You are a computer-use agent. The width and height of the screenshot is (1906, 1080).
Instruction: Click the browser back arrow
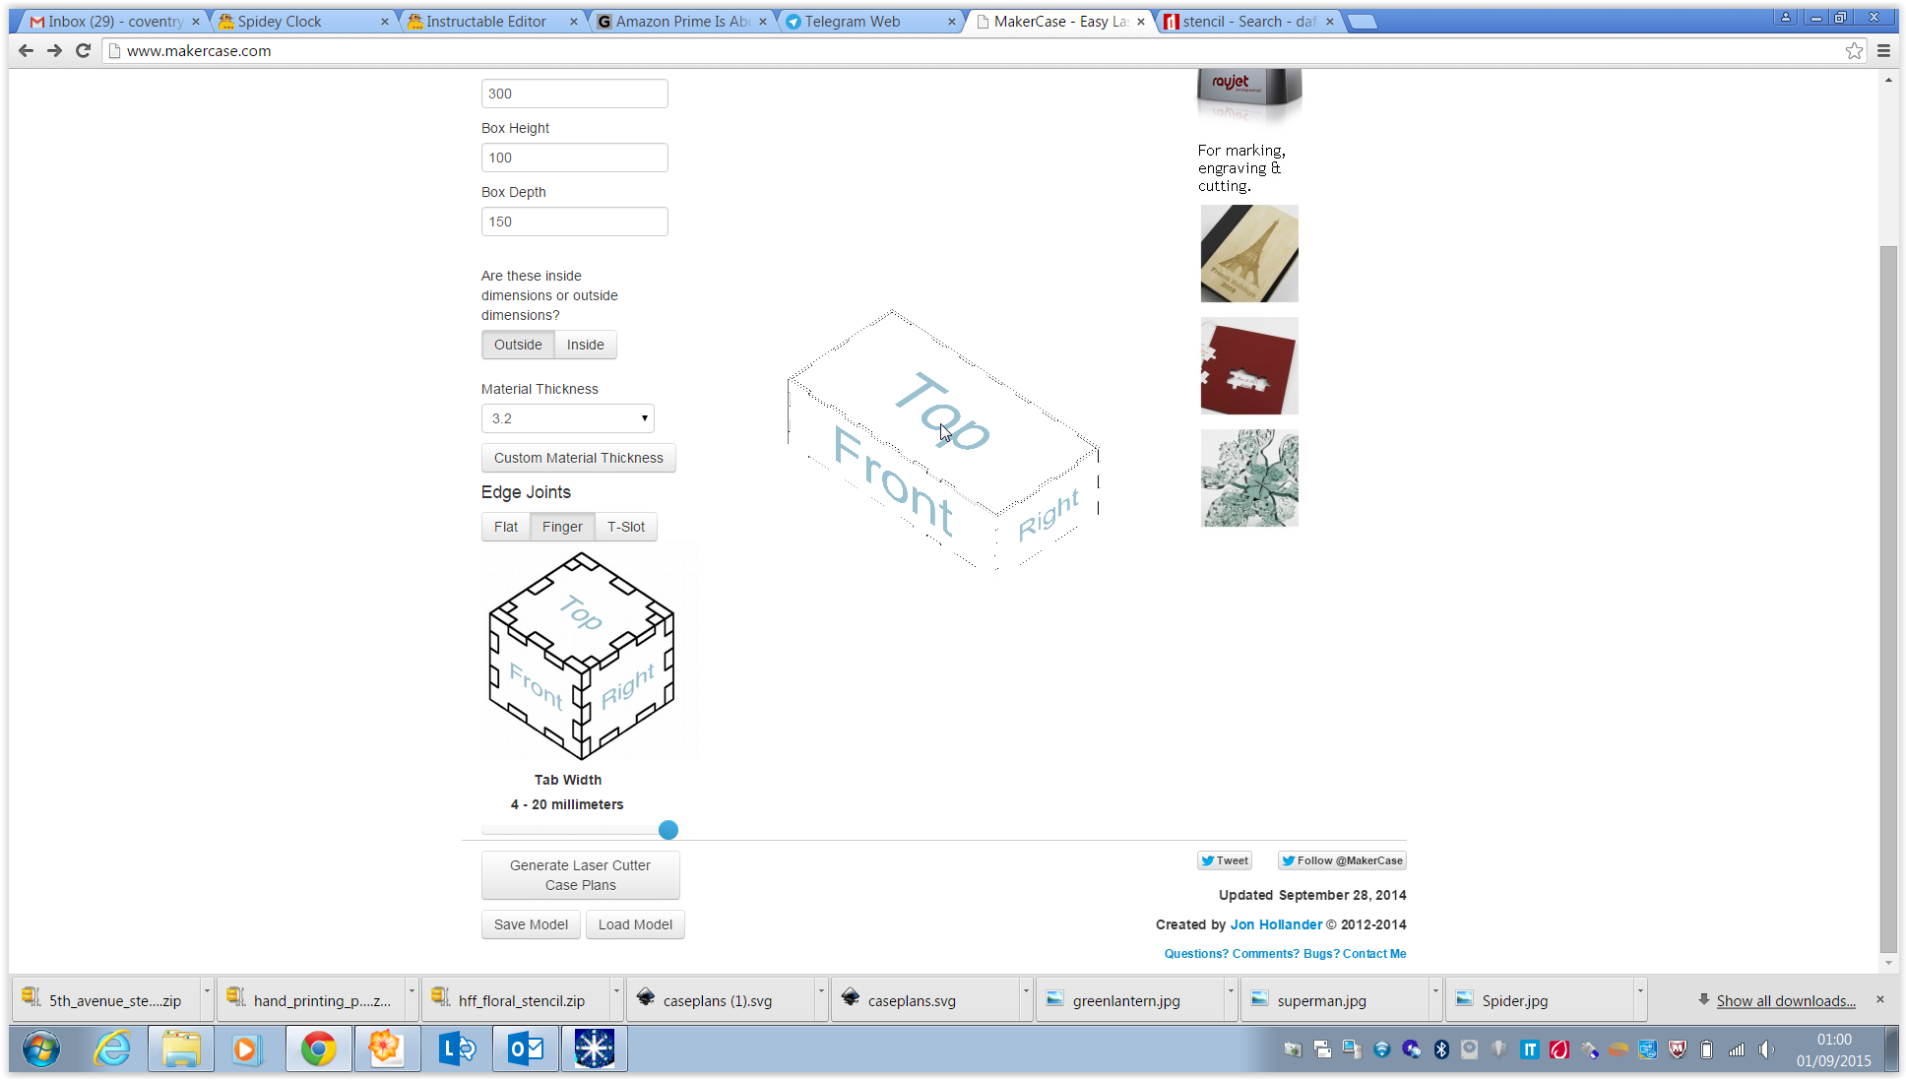(25, 51)
